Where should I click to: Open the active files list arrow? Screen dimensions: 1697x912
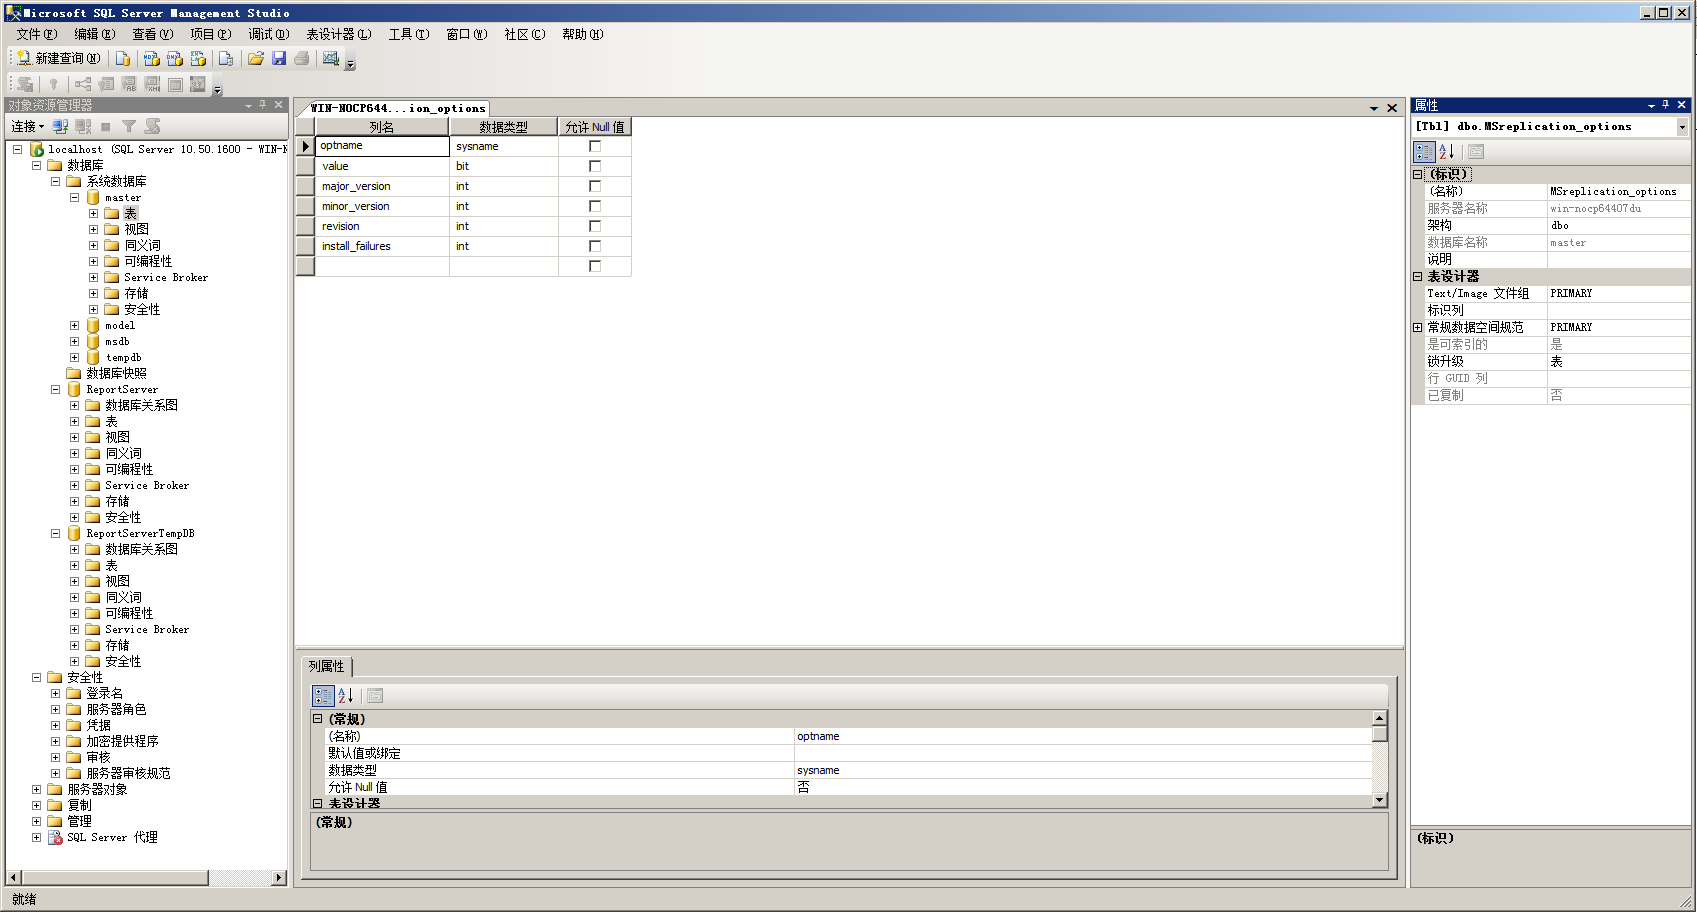[x=1374, y=108]
